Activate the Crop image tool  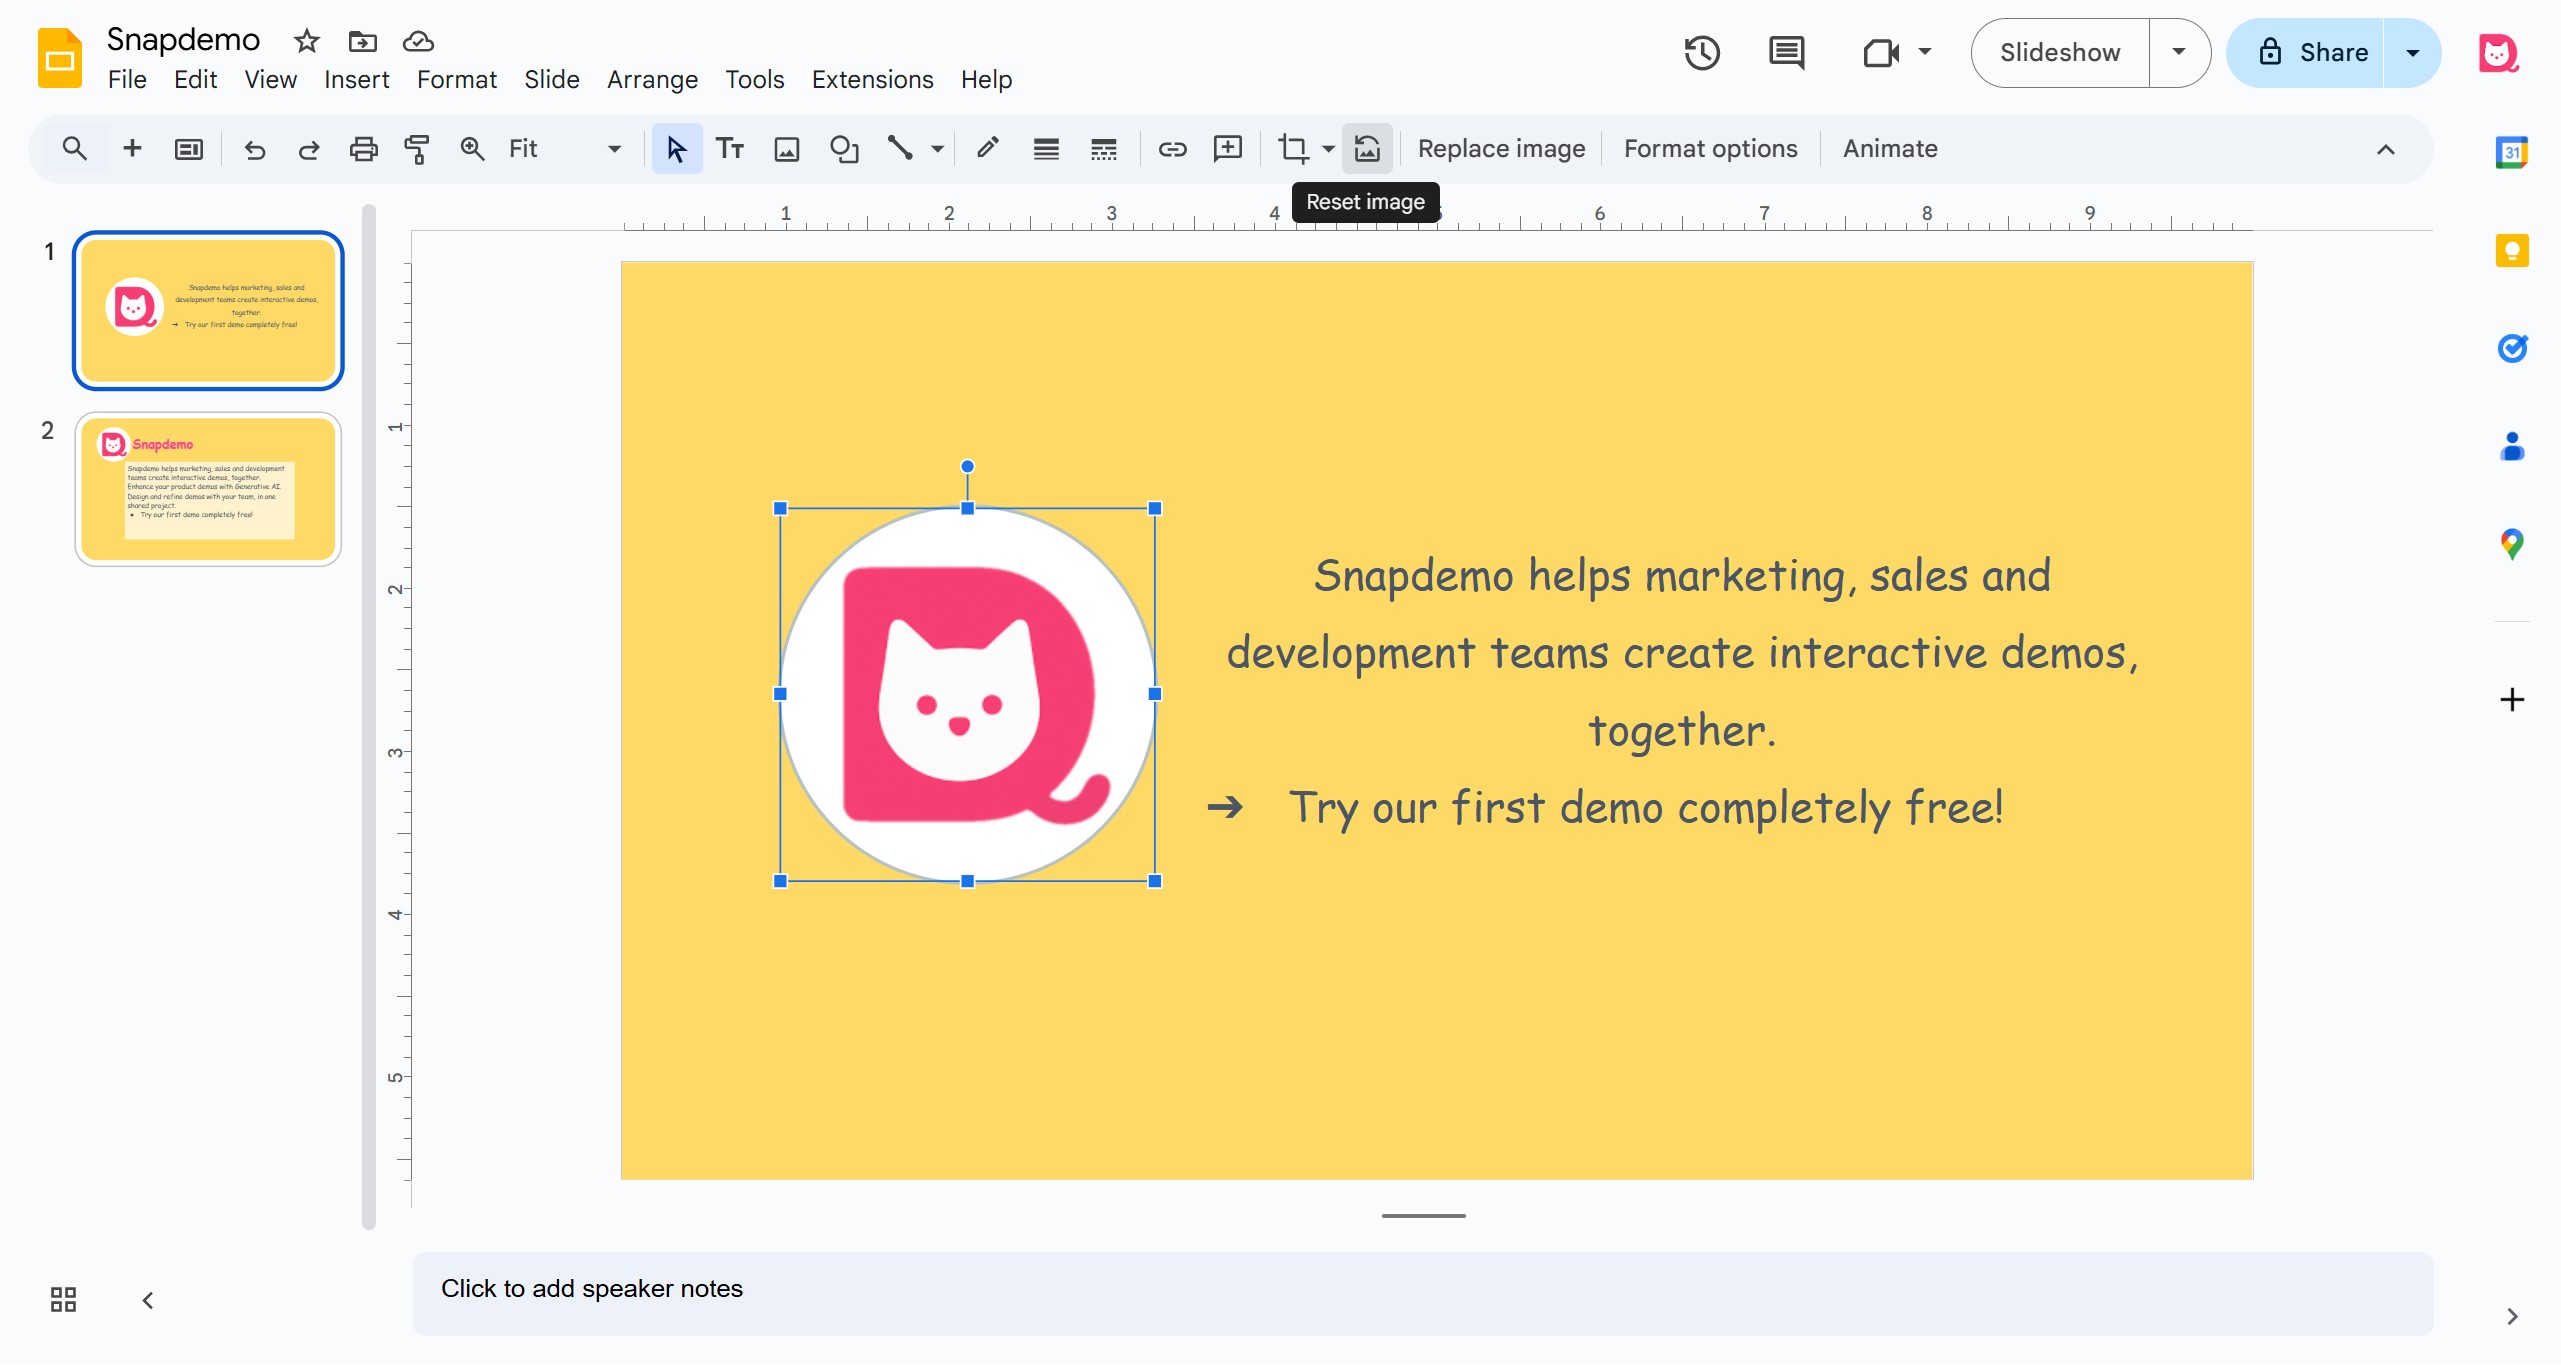[1293, 149]
